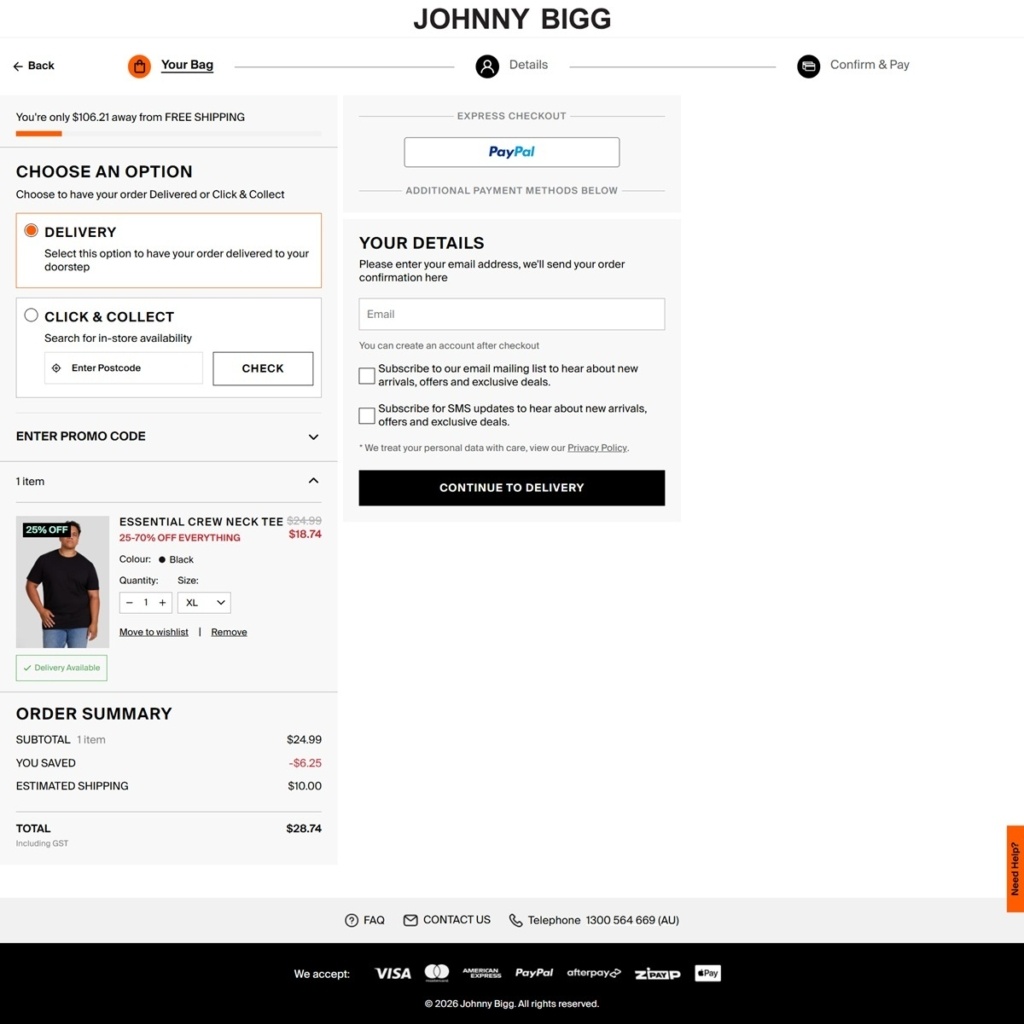Screen dimensions: 1024x1024
Task: Decrease quantity with the minus icon
Action: pyautogui.click(x=129, y=603)
